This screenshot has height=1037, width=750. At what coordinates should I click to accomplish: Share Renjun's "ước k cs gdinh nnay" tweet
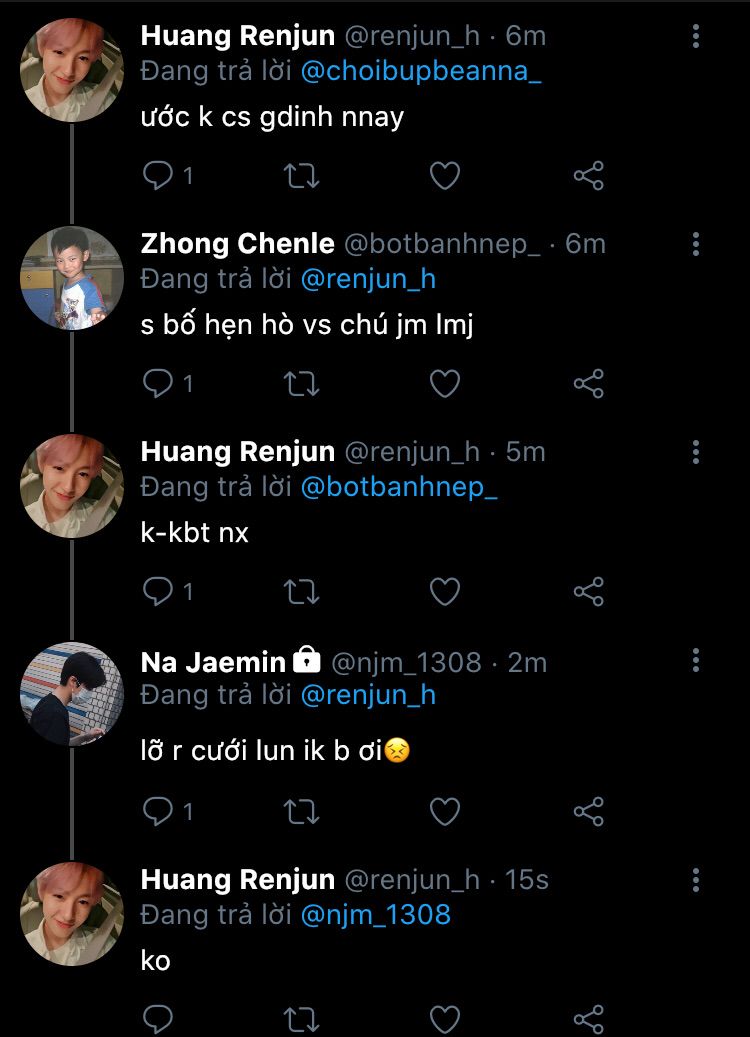(589, 176)
